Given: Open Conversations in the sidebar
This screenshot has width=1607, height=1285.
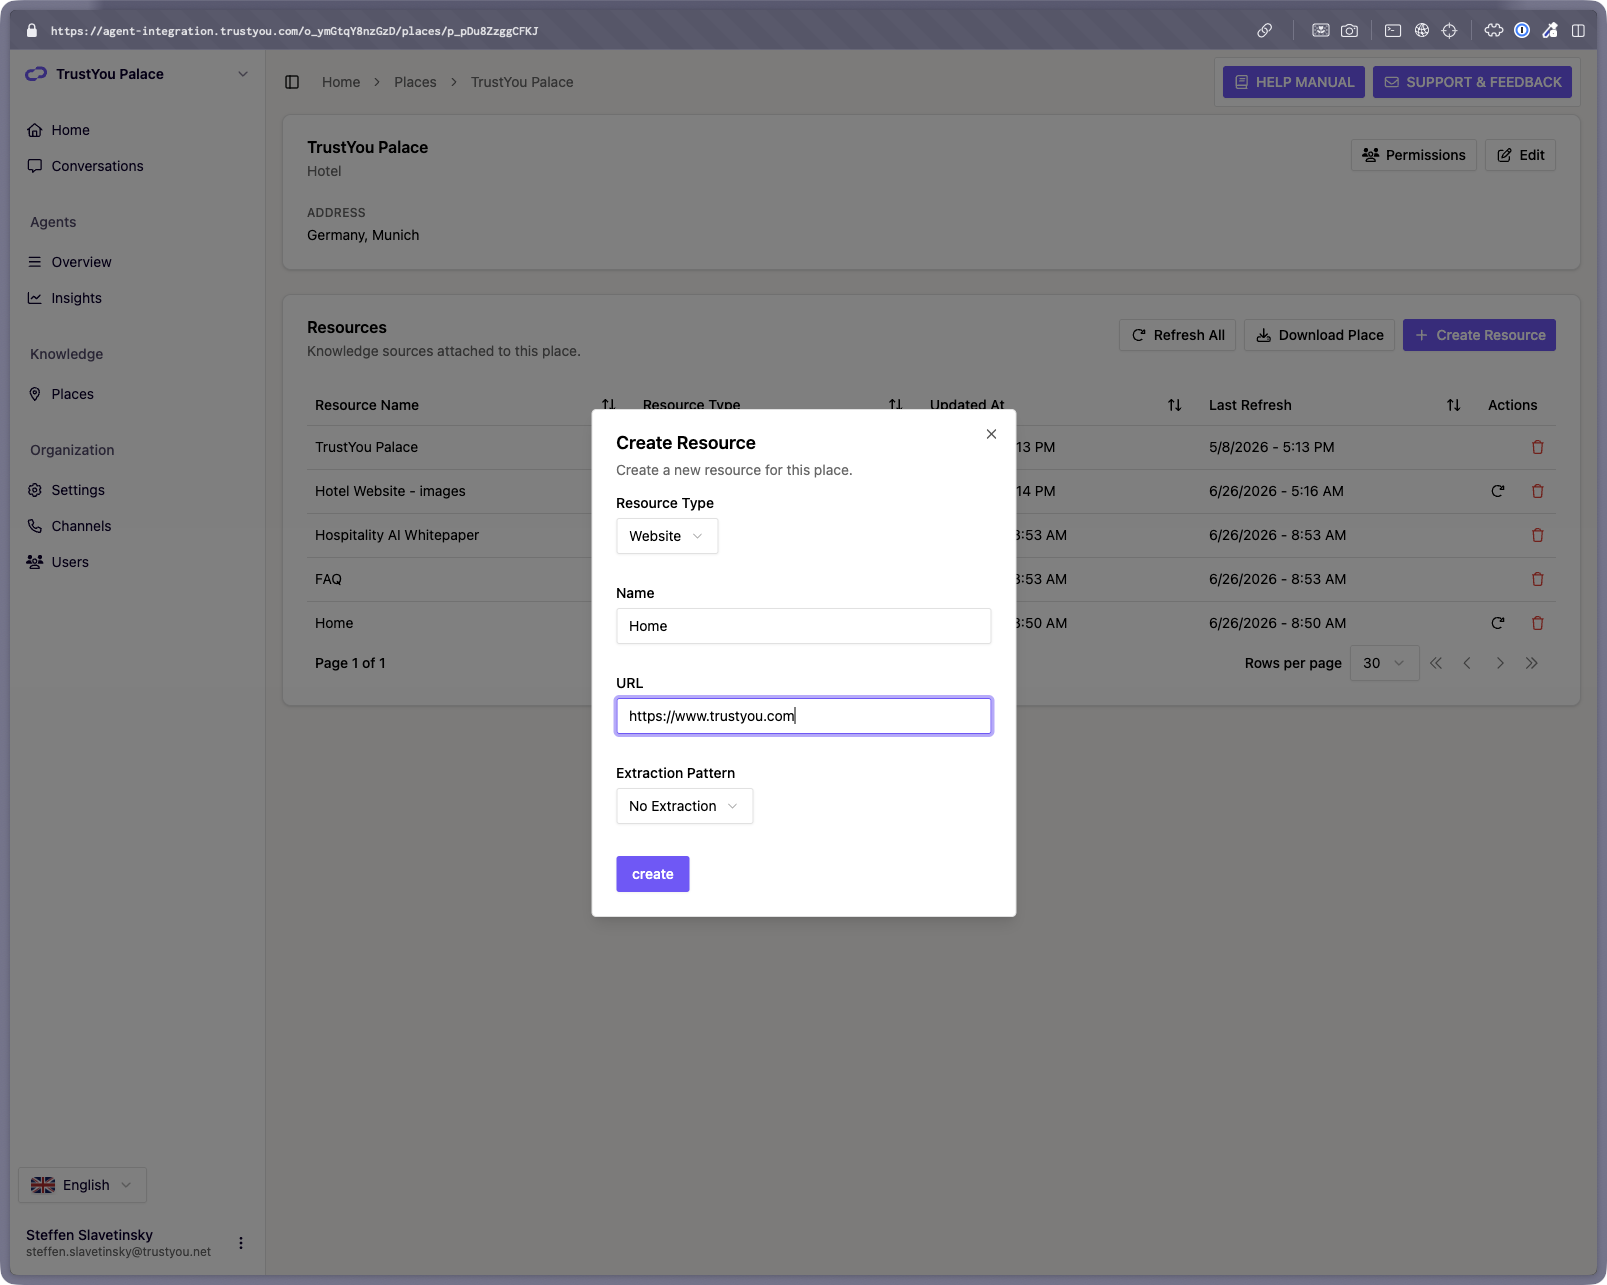Looking at the screenshot, I should [97, 166].
